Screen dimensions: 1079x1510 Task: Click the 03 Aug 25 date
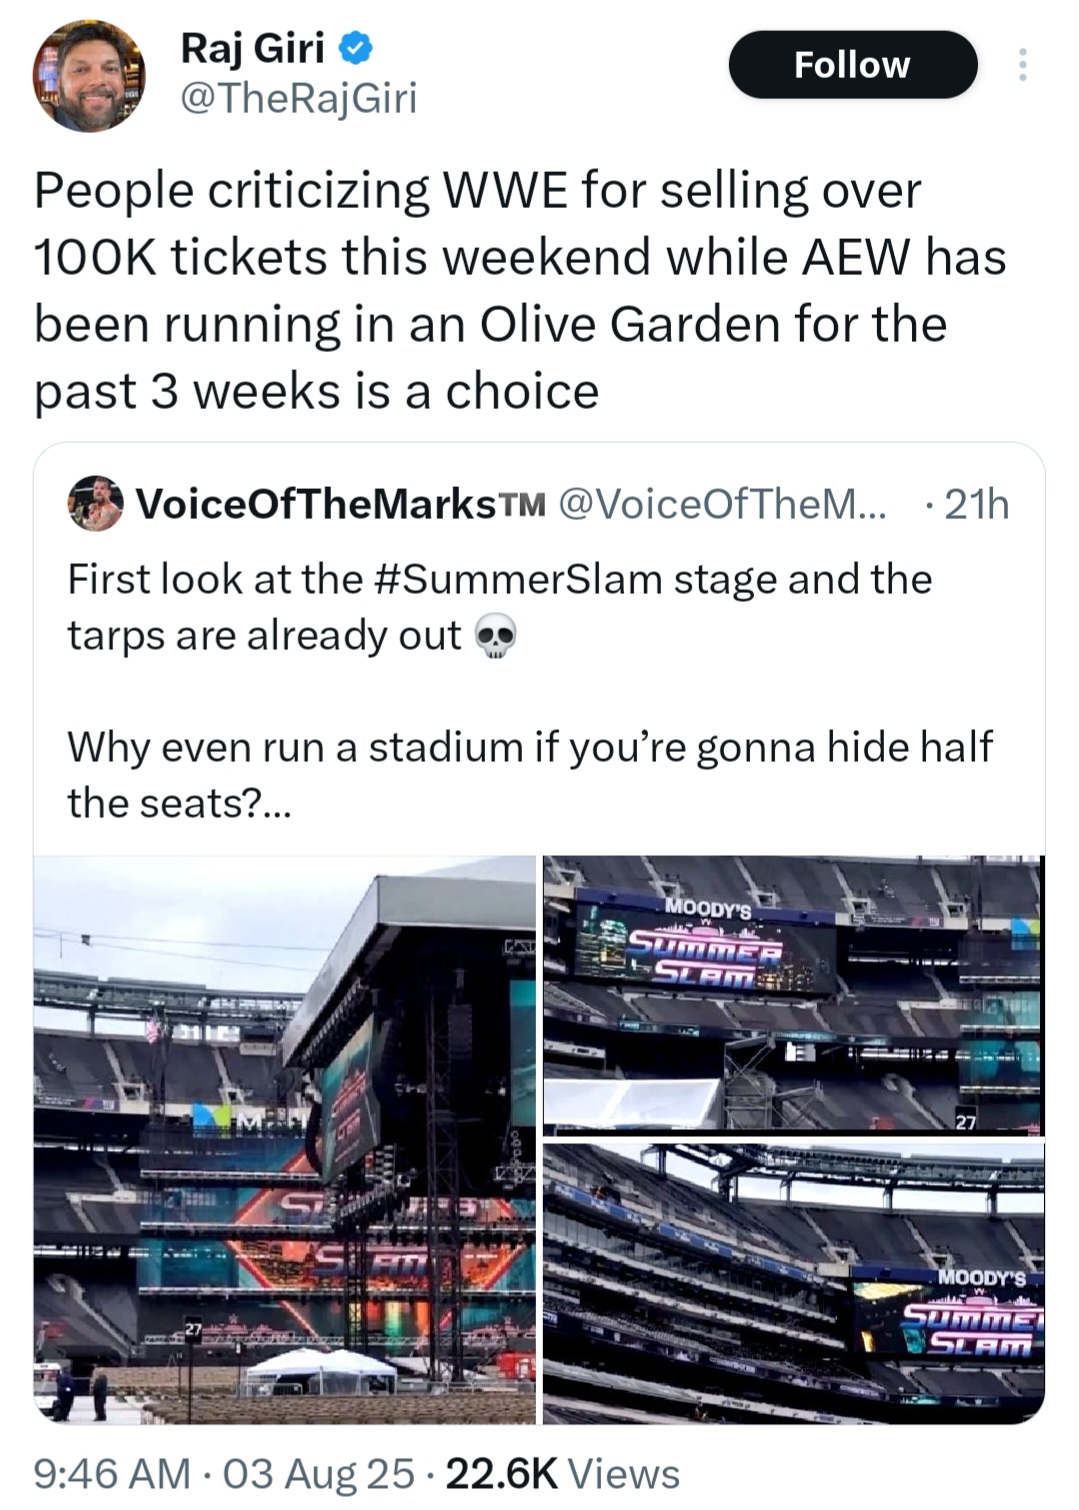pos(318,1473)
